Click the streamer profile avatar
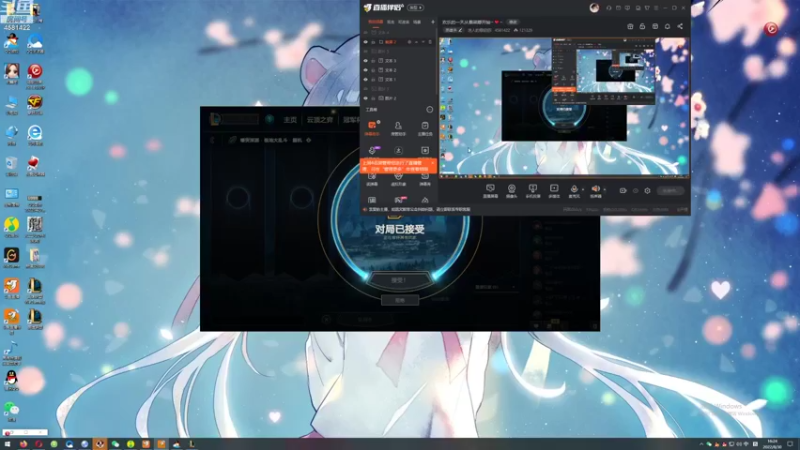Viewport: 800px width, 450px height. point(594,8)
